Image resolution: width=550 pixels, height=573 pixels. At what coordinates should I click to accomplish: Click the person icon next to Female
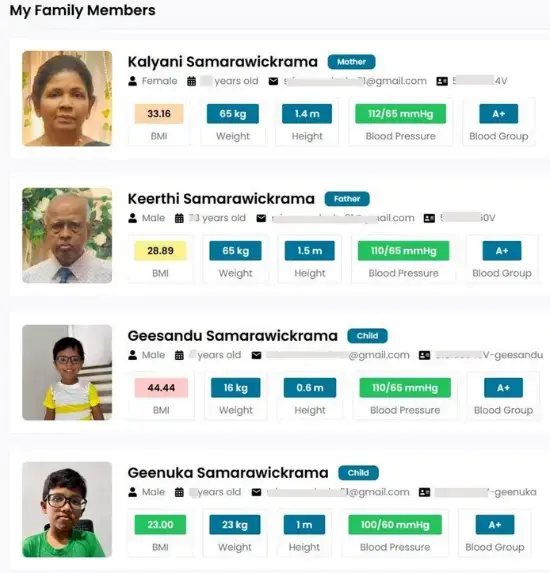[x=133, y=81]
